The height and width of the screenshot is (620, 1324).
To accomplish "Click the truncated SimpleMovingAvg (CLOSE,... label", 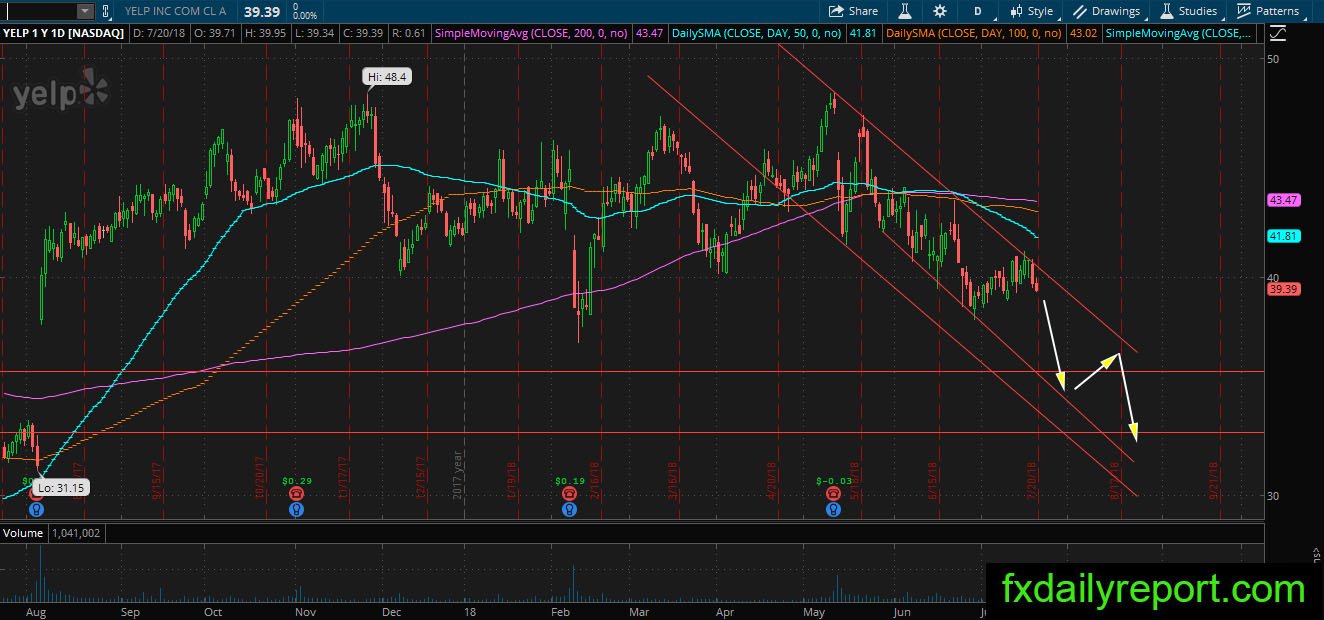I will (1180, 33).
